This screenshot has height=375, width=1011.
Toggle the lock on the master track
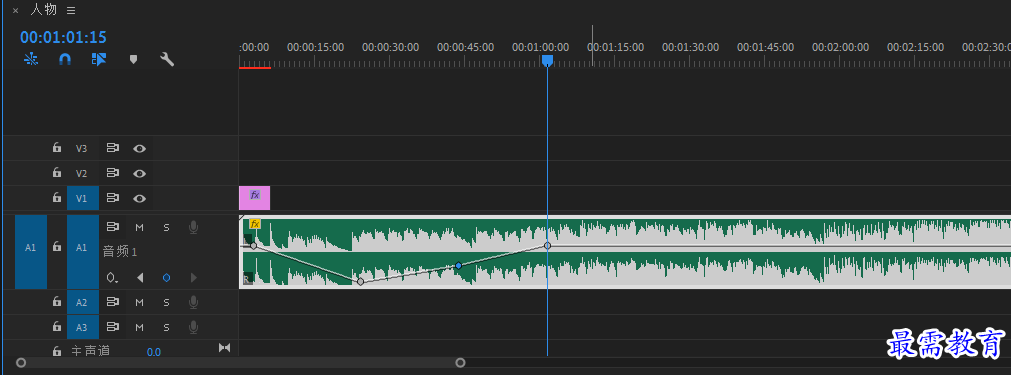coord(57,351)
